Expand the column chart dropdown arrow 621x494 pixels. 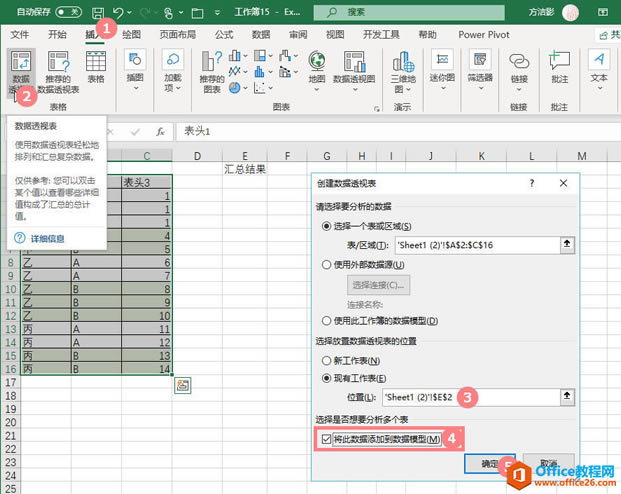tap(246, 56)
